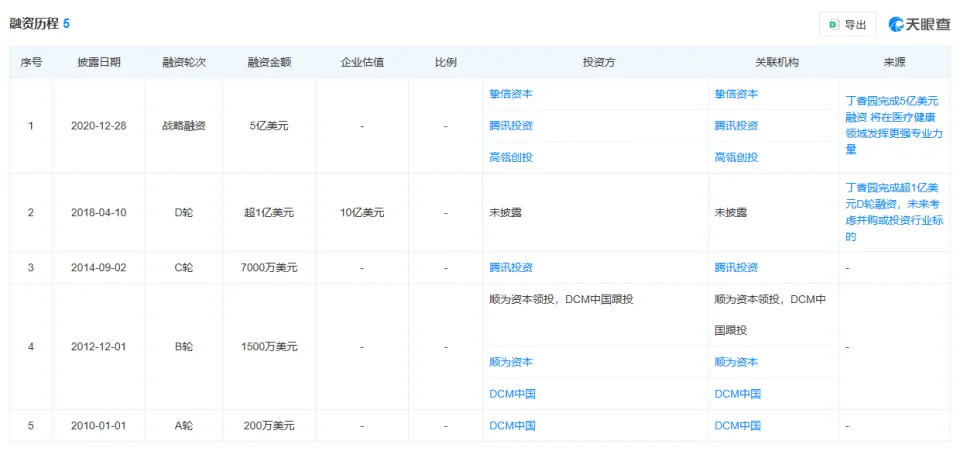960x465 pixels.
Task: Open DCM中国 investor link in the B轮 row
Action: pos(512,393)
